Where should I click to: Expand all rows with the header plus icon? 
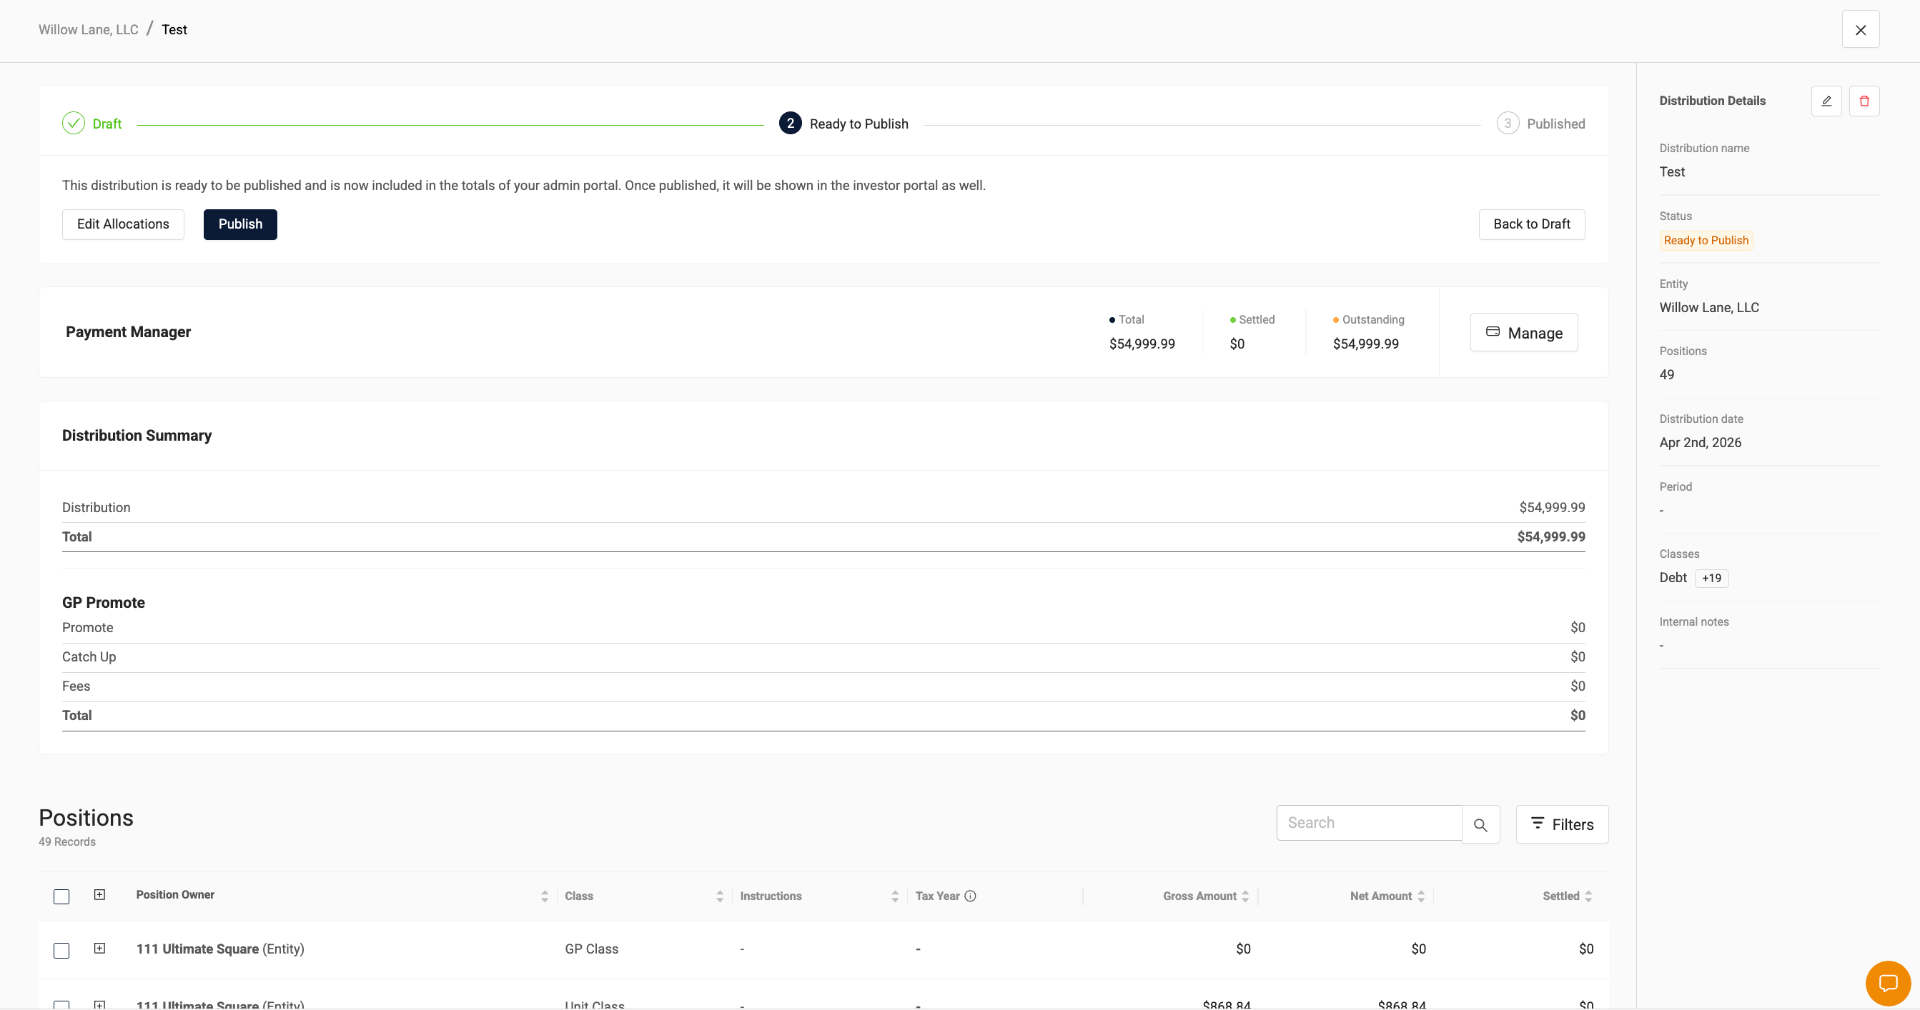coord(99,896)
